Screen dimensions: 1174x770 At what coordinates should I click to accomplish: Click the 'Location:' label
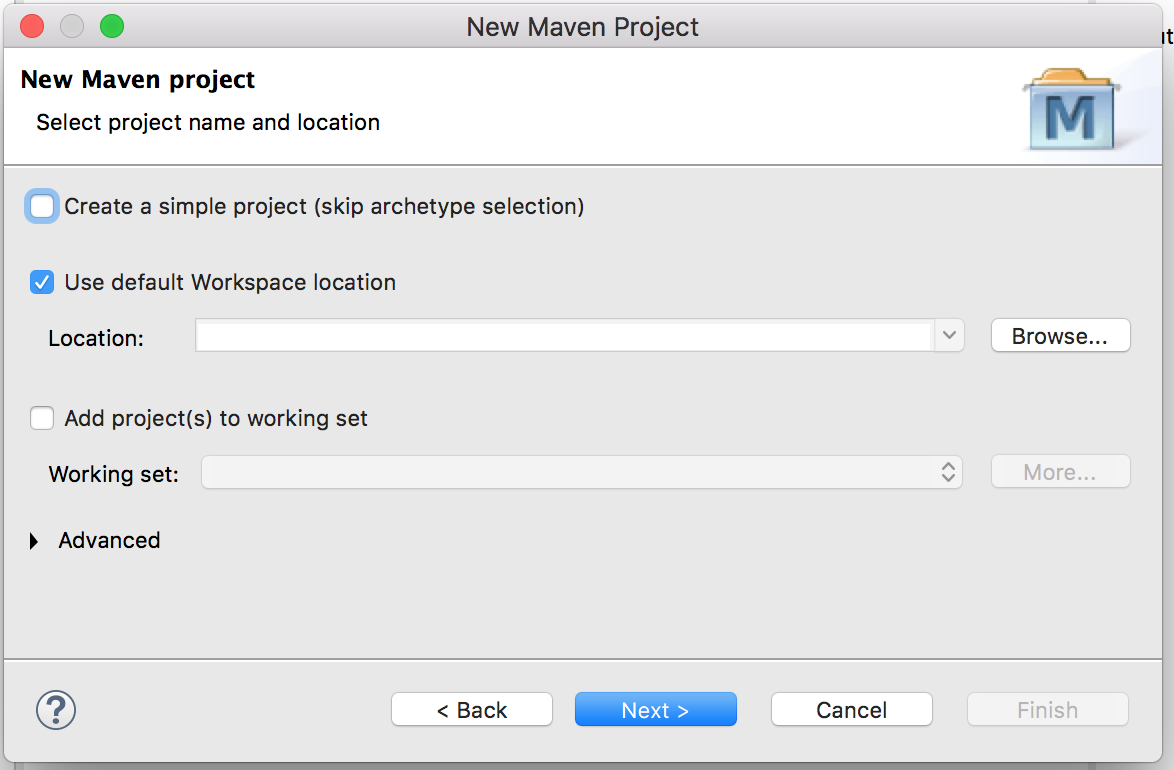point(96,339)
